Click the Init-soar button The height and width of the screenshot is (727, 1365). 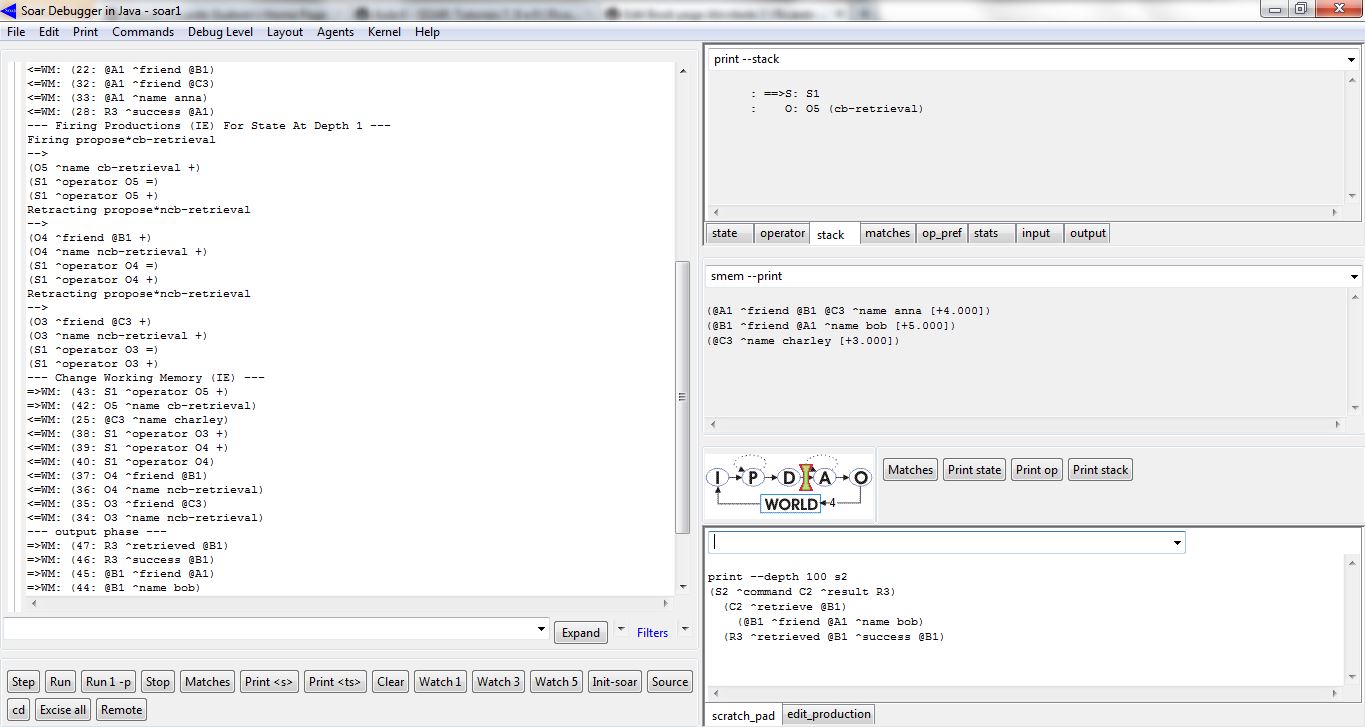click(614, 682)
